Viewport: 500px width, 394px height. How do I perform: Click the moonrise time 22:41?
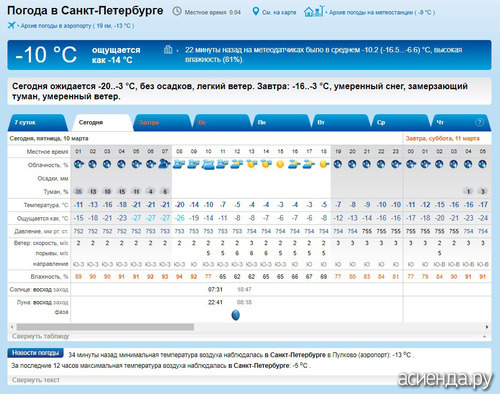click(215, 302)
